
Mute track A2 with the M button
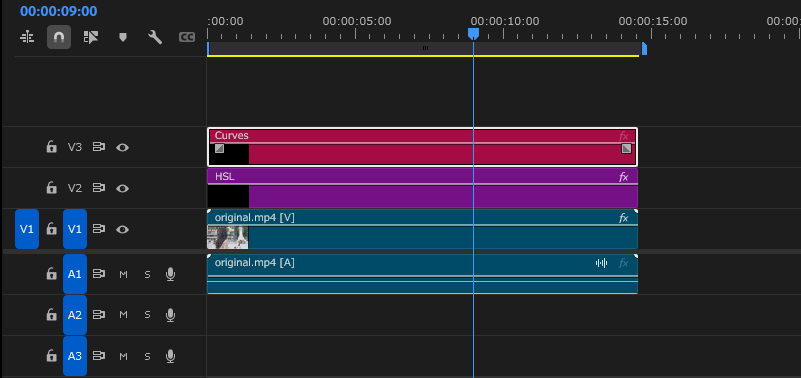[123, 315]
